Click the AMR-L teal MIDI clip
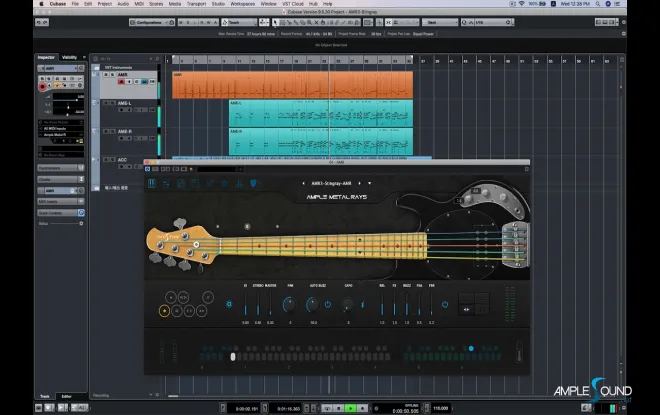The height and width of the screenshot is (415, 660). [321, 113]
